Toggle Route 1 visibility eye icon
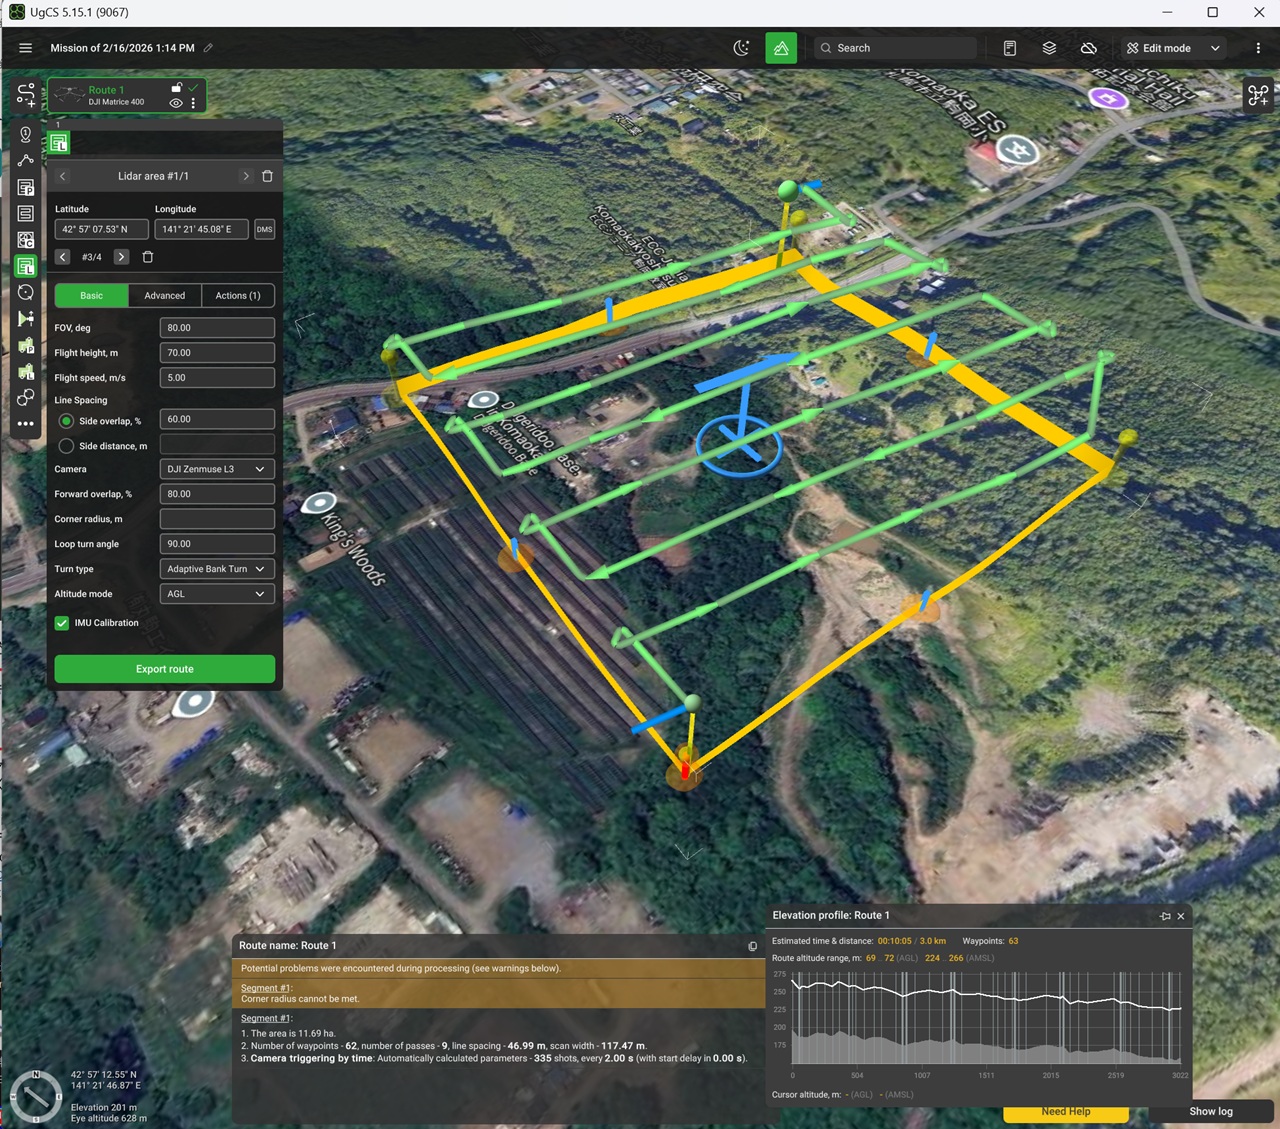The image size is (1280, 1129). [176, 103]
